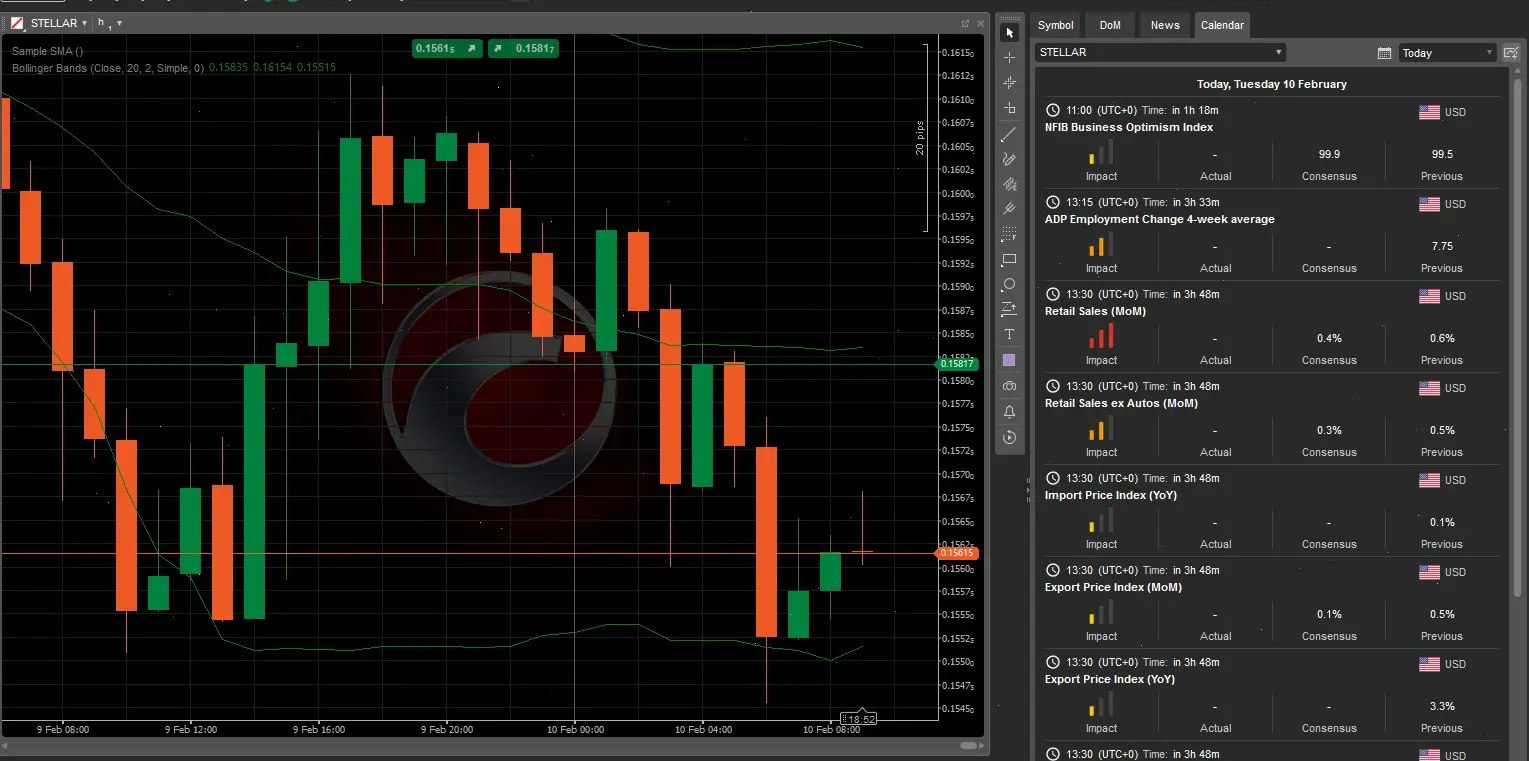Select the parallel channel tool
Viewport: 1529px width, 761px height.
tap(1009, 209)
